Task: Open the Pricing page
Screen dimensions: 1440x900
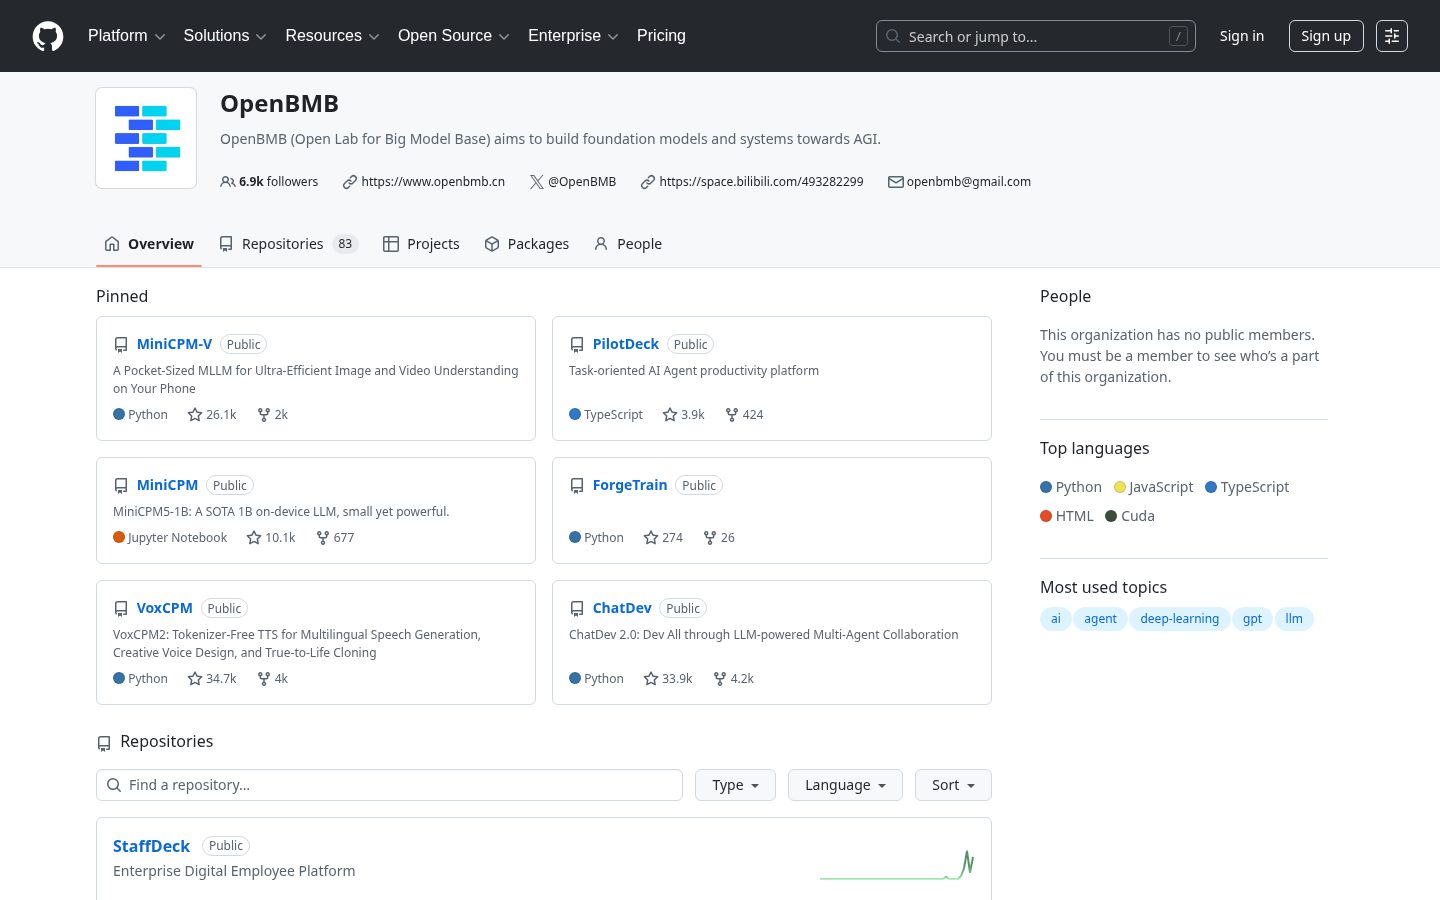Action: pyautogui.click(x=661, y=36)
